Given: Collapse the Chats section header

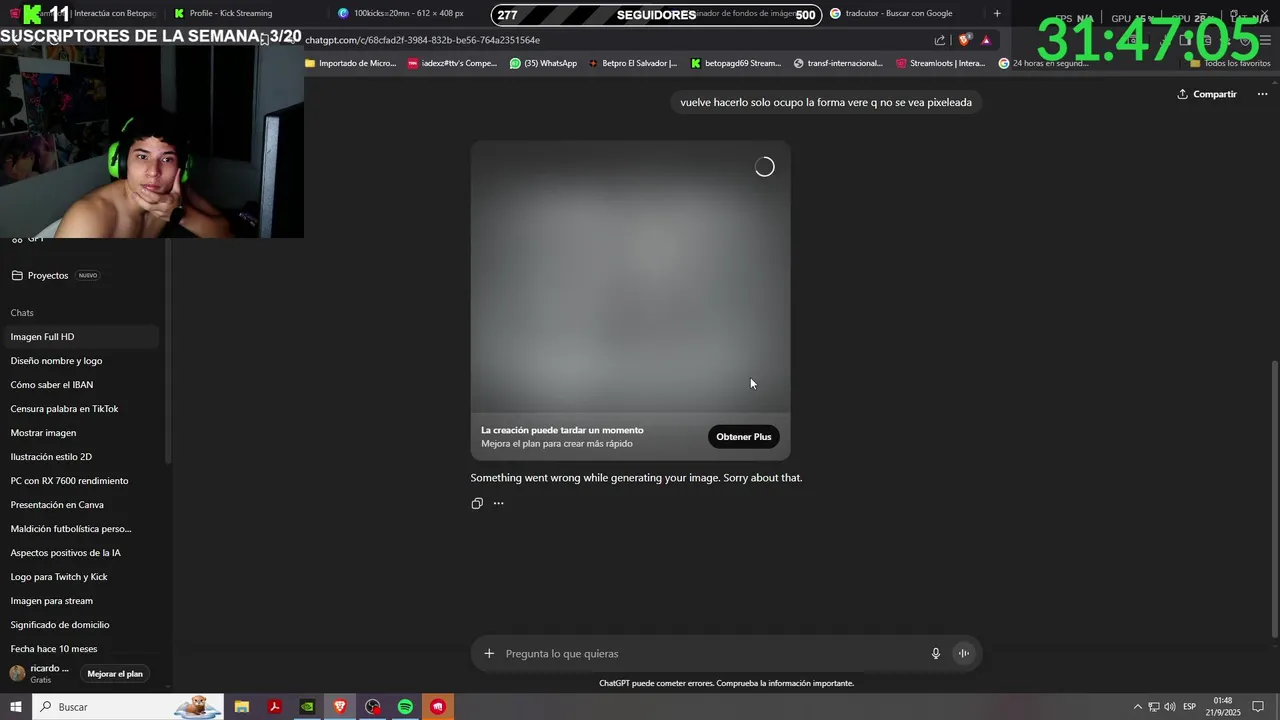Looking at the screenshot, I should [22, 313].
